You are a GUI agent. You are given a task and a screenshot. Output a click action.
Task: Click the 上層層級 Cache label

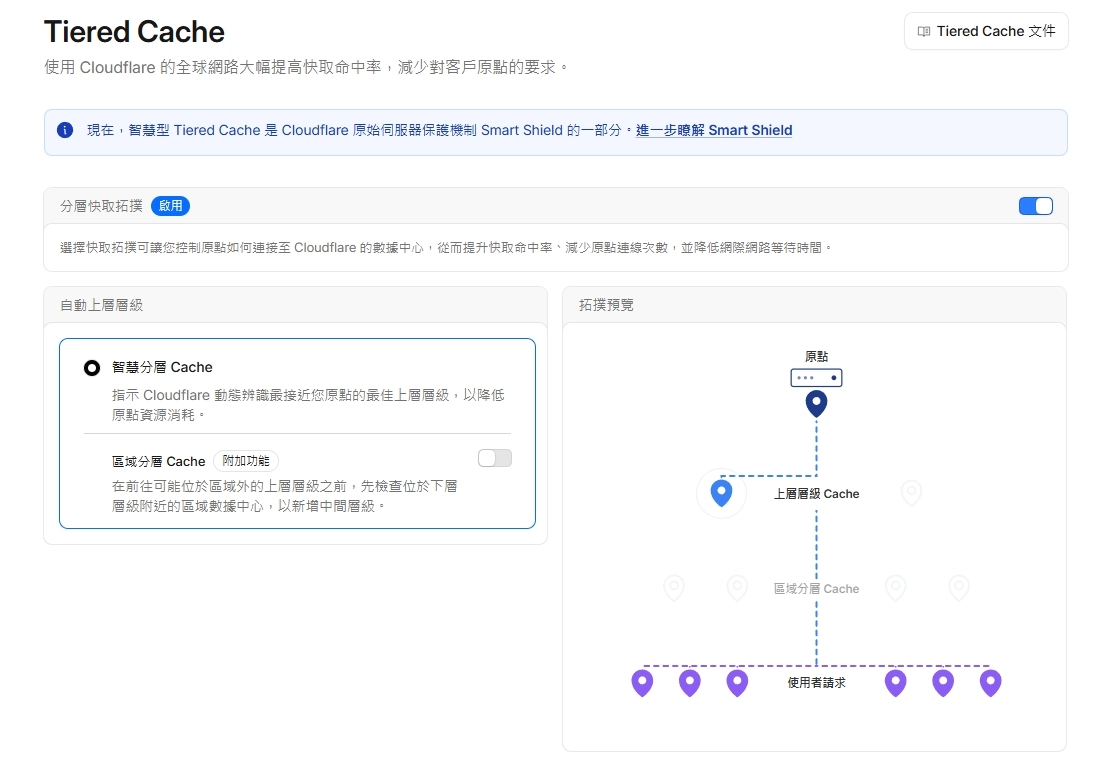coord(816,494)
